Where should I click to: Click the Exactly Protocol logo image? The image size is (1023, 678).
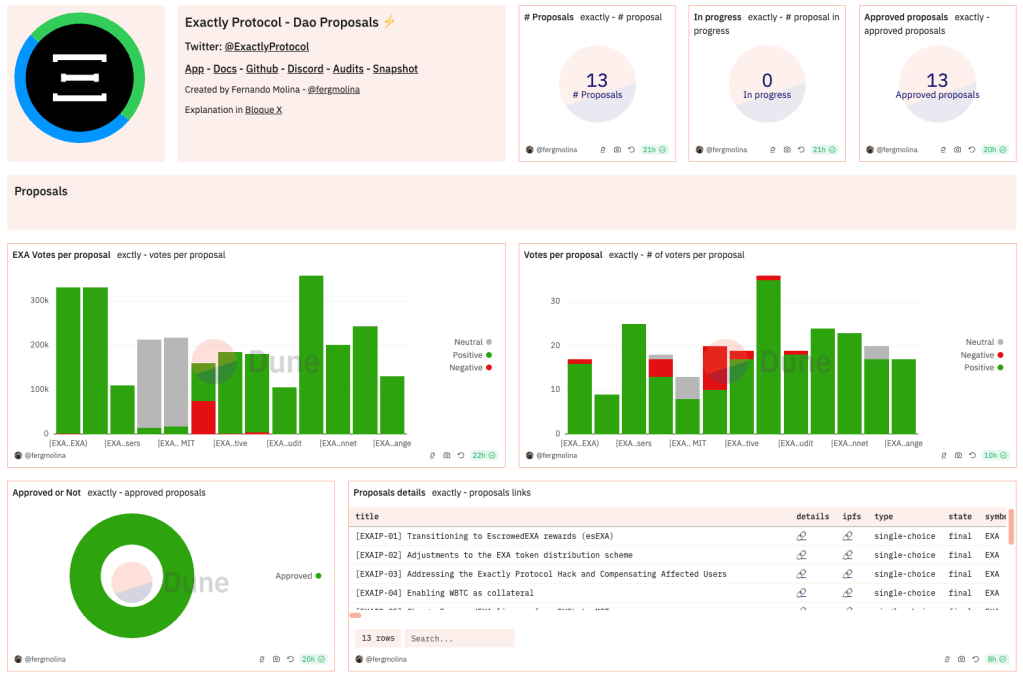[86, 83]
